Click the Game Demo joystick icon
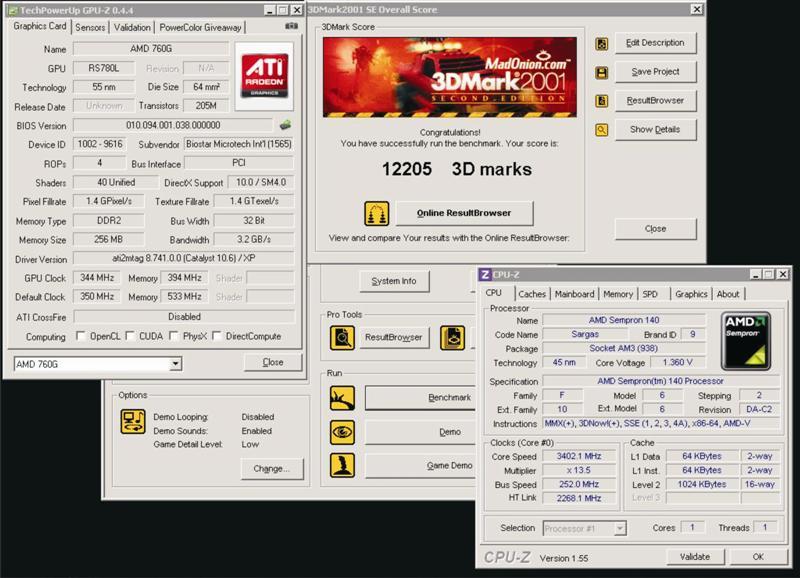 342,465
